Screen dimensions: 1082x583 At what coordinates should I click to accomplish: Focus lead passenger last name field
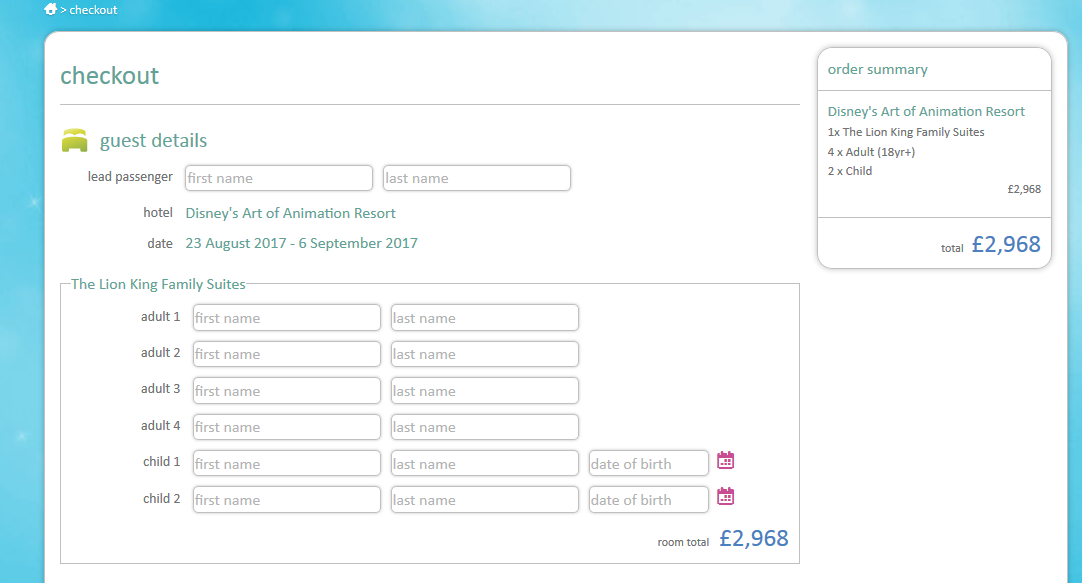tap(476, 178)
